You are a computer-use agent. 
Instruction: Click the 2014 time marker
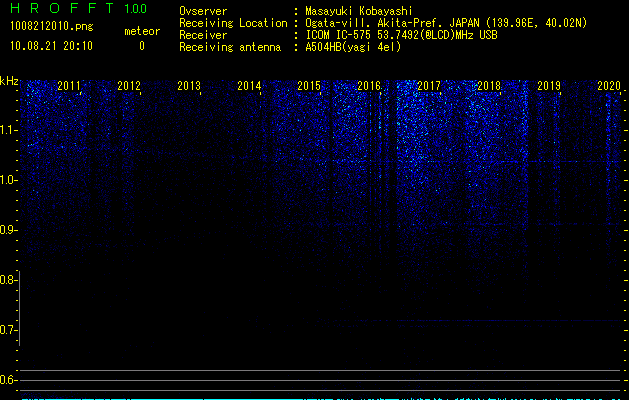[249, 85]
